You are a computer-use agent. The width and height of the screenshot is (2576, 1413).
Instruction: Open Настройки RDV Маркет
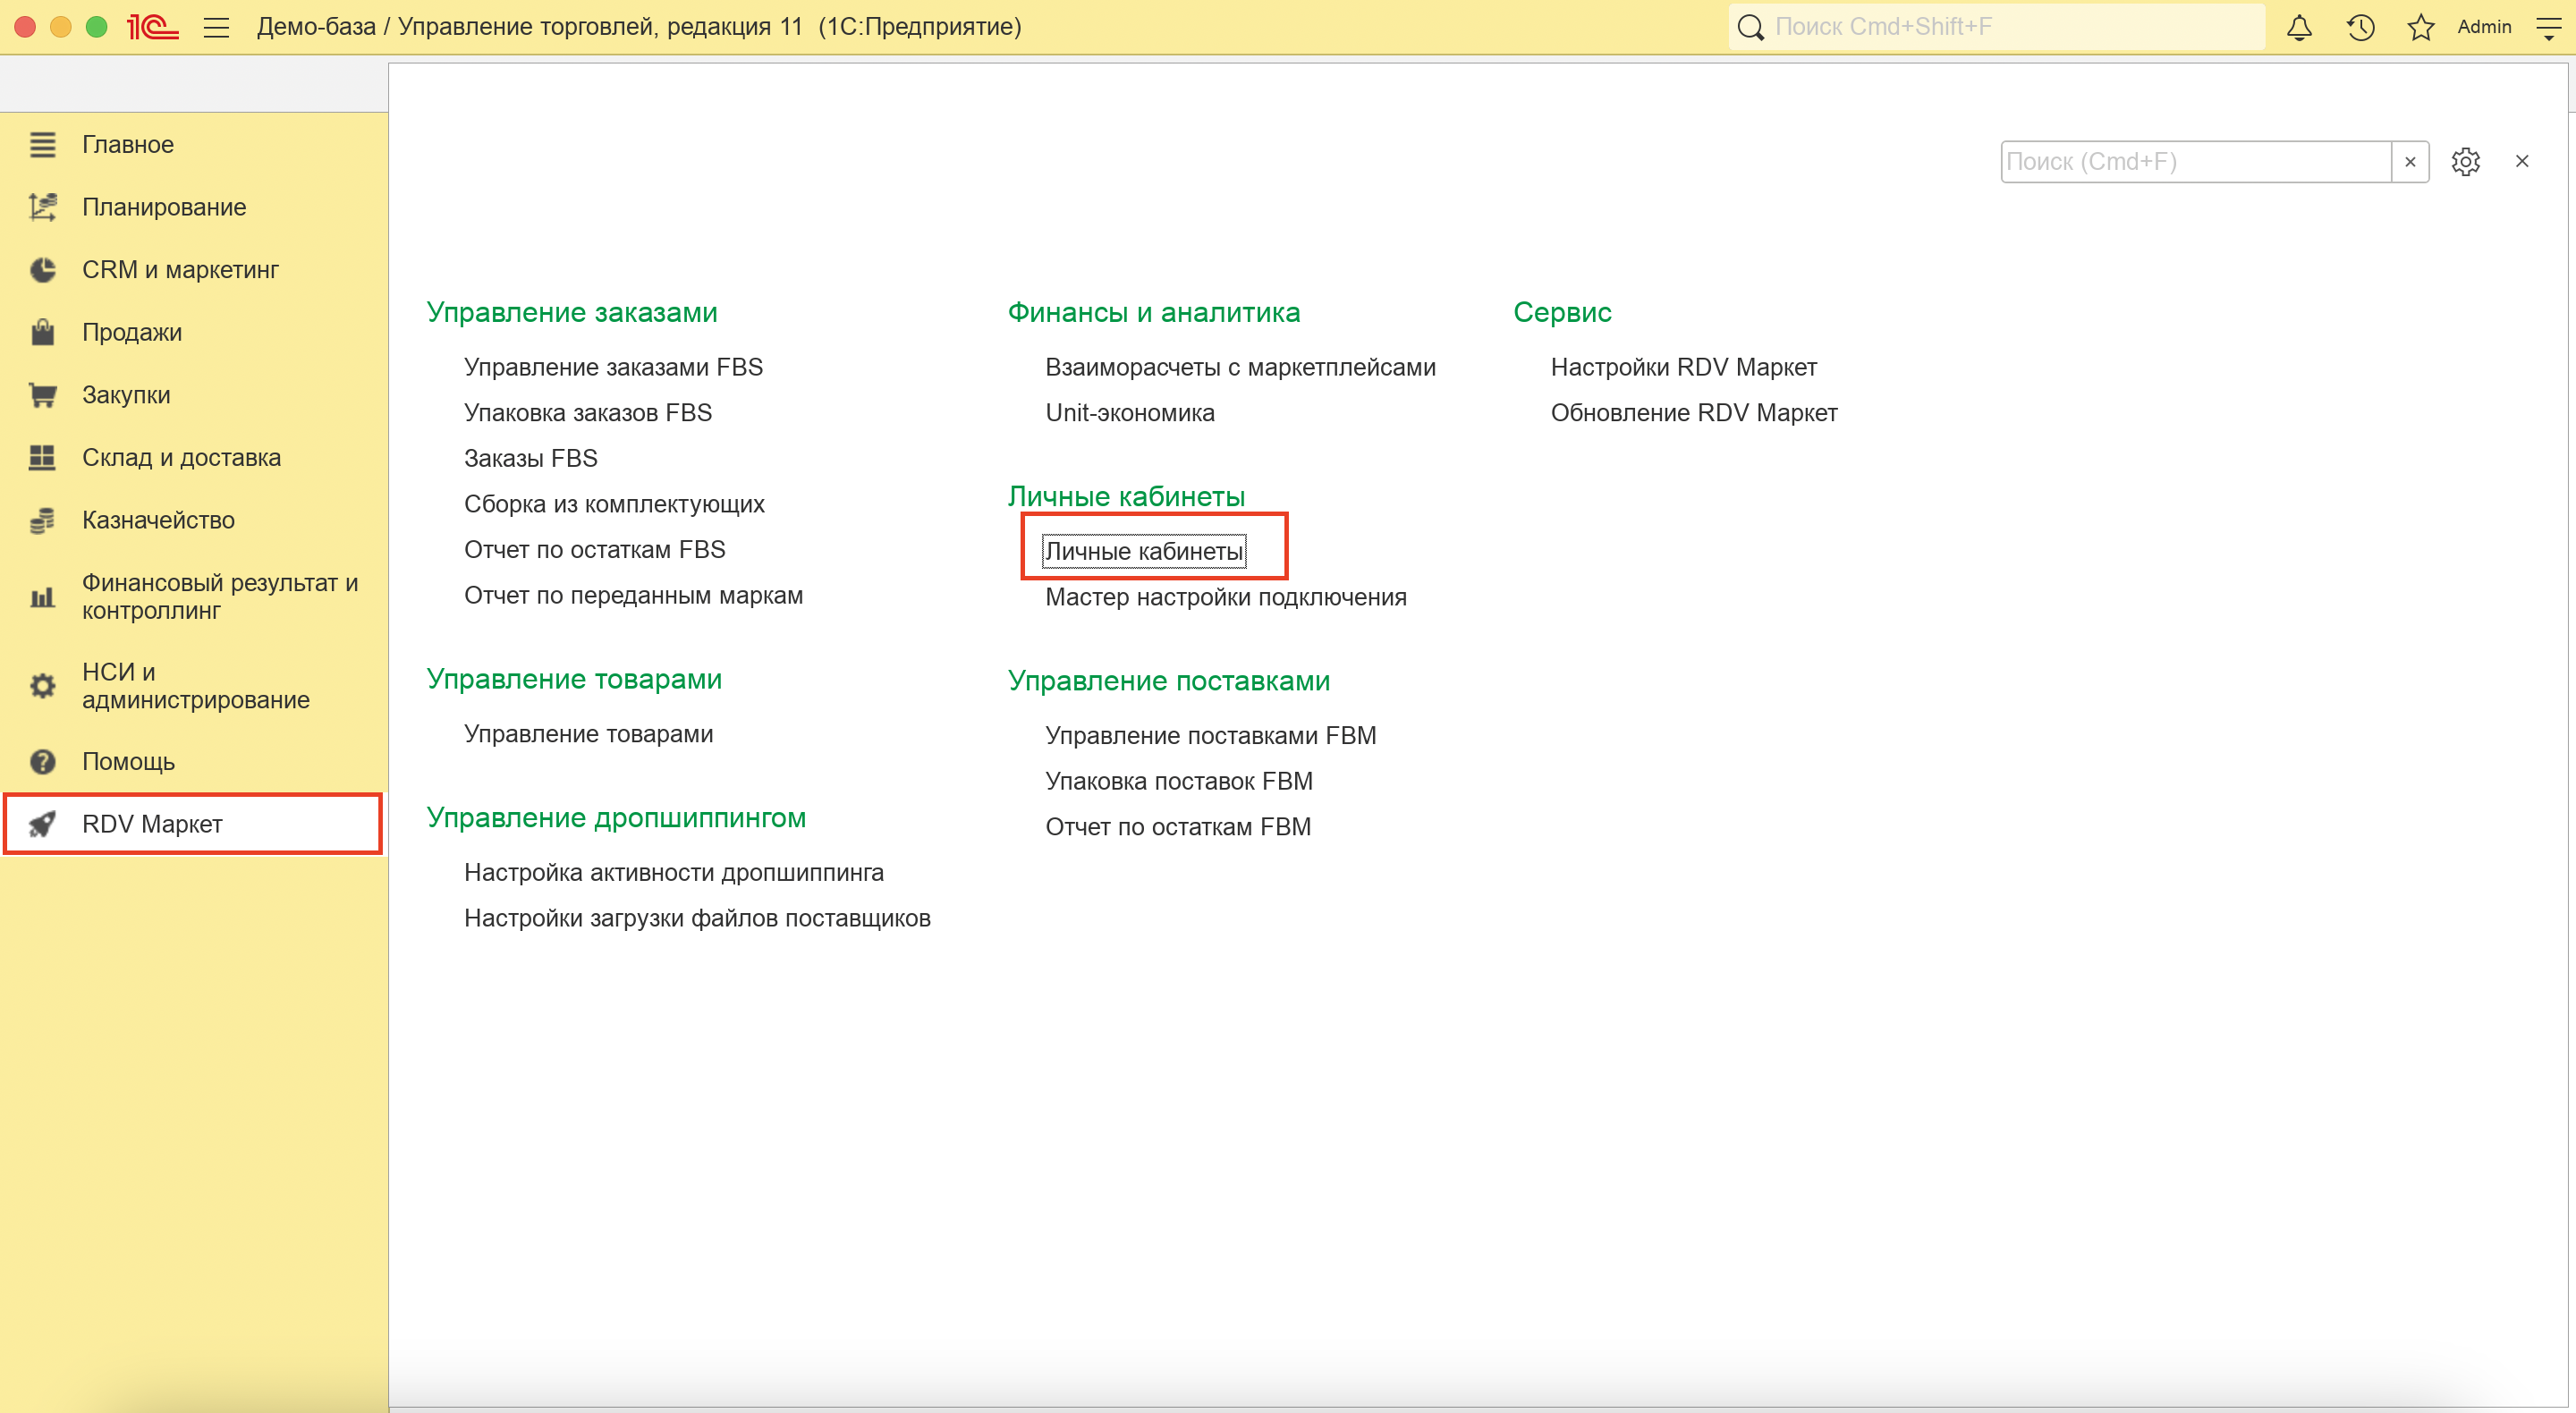1683,367
